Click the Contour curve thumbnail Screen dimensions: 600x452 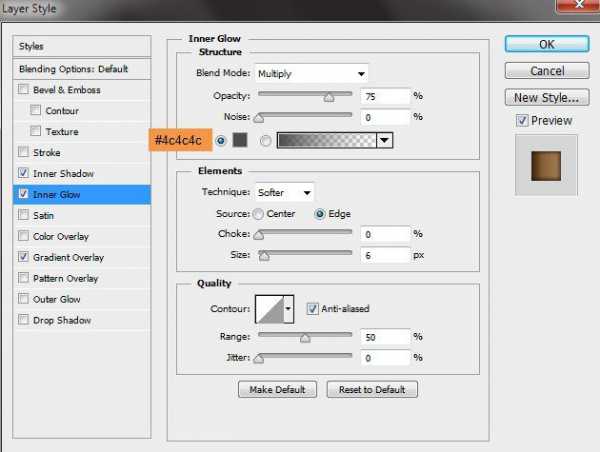tap(270, 309)
